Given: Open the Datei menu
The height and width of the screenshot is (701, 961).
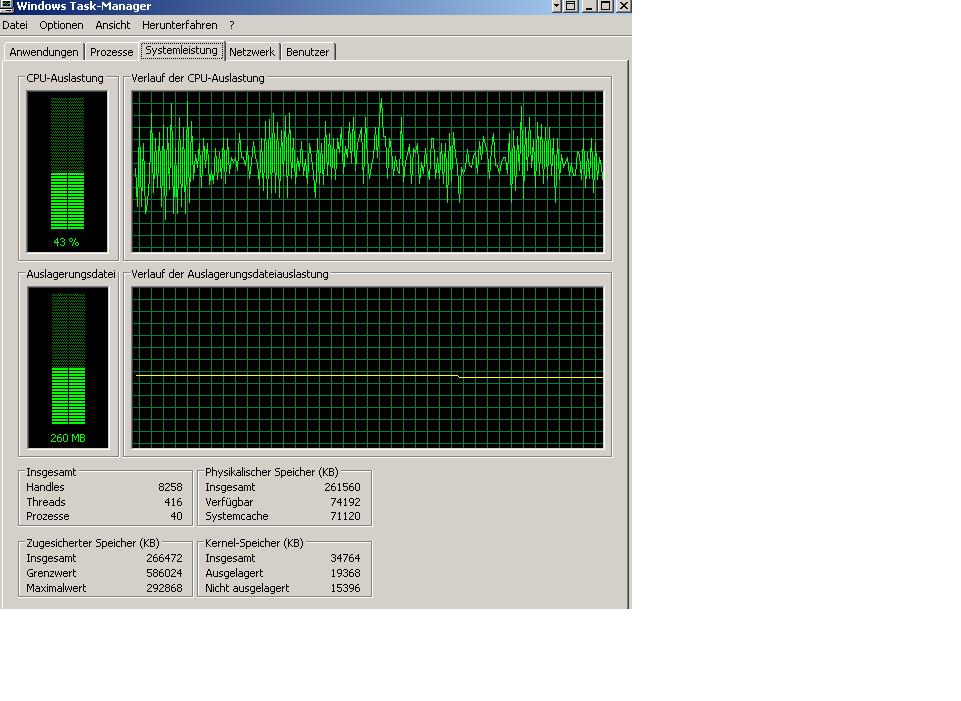Looking at the screenshot, I should (x=15, y=25).
